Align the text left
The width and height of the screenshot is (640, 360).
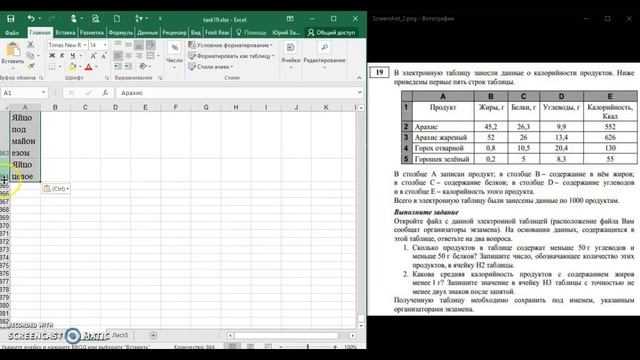coord(118,56)
